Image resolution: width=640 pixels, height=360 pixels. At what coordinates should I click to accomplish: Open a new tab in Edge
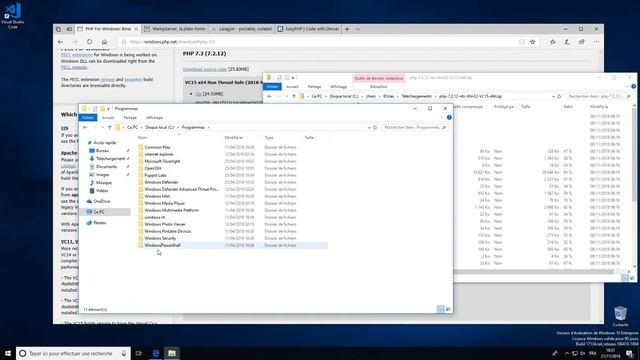tap(347, 29)
